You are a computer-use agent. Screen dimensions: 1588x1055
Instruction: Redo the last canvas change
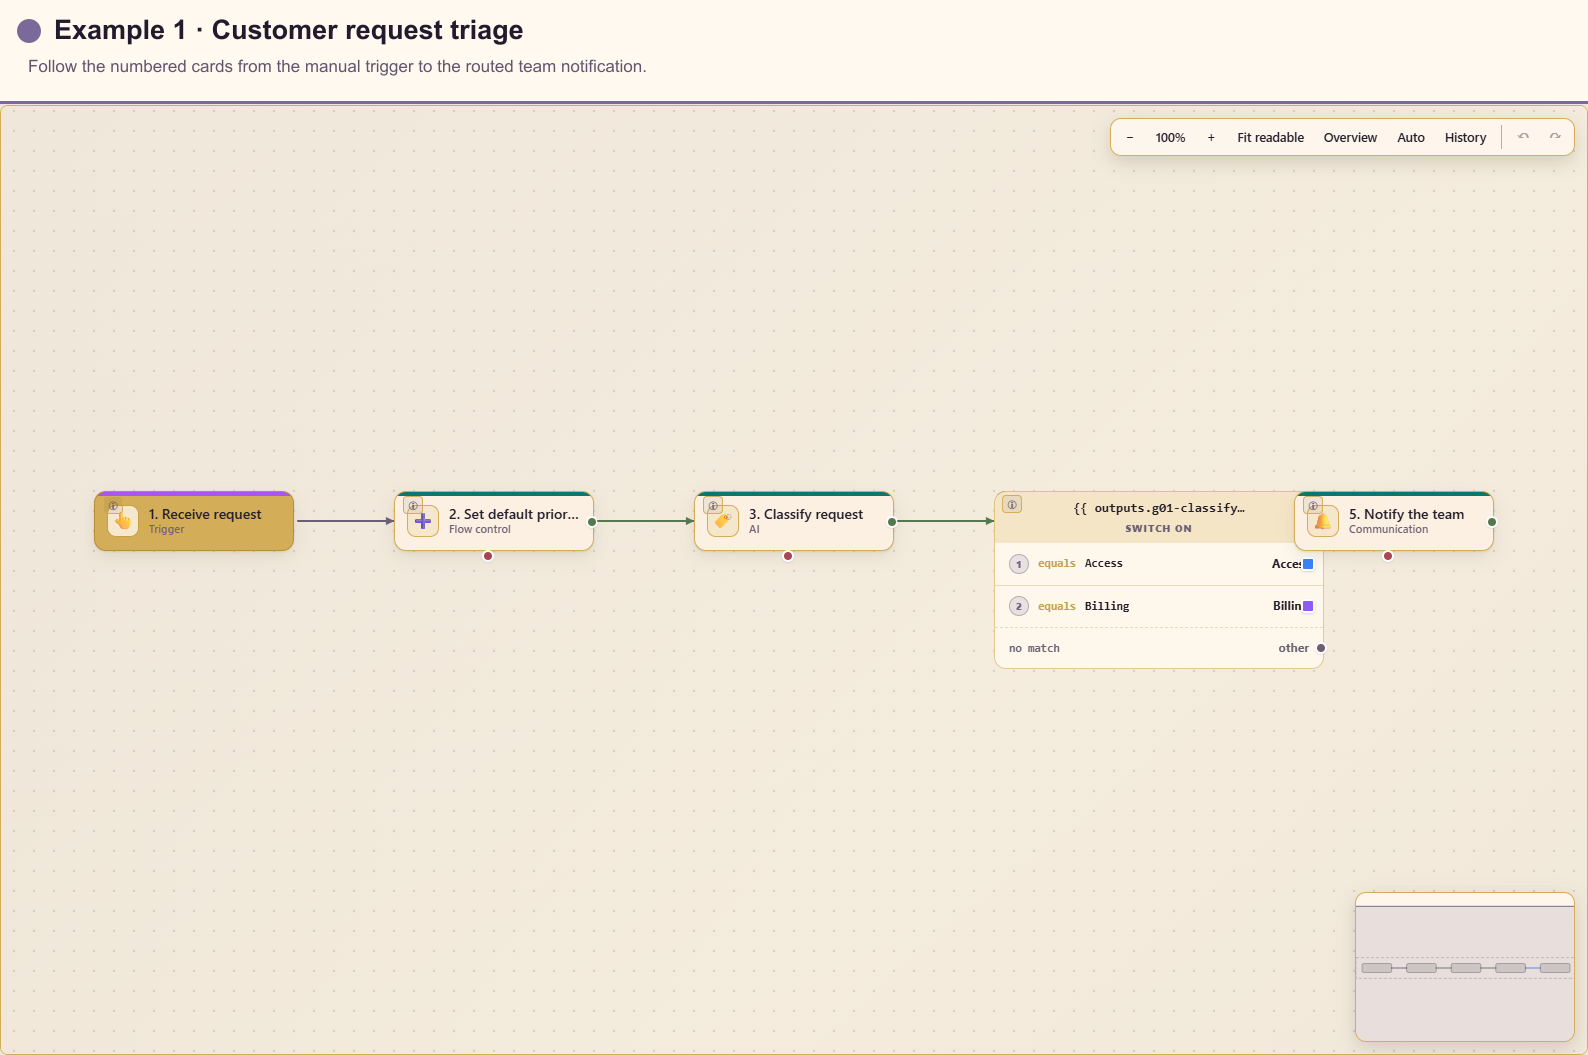pyautogui.click(x=1555, y=137)
